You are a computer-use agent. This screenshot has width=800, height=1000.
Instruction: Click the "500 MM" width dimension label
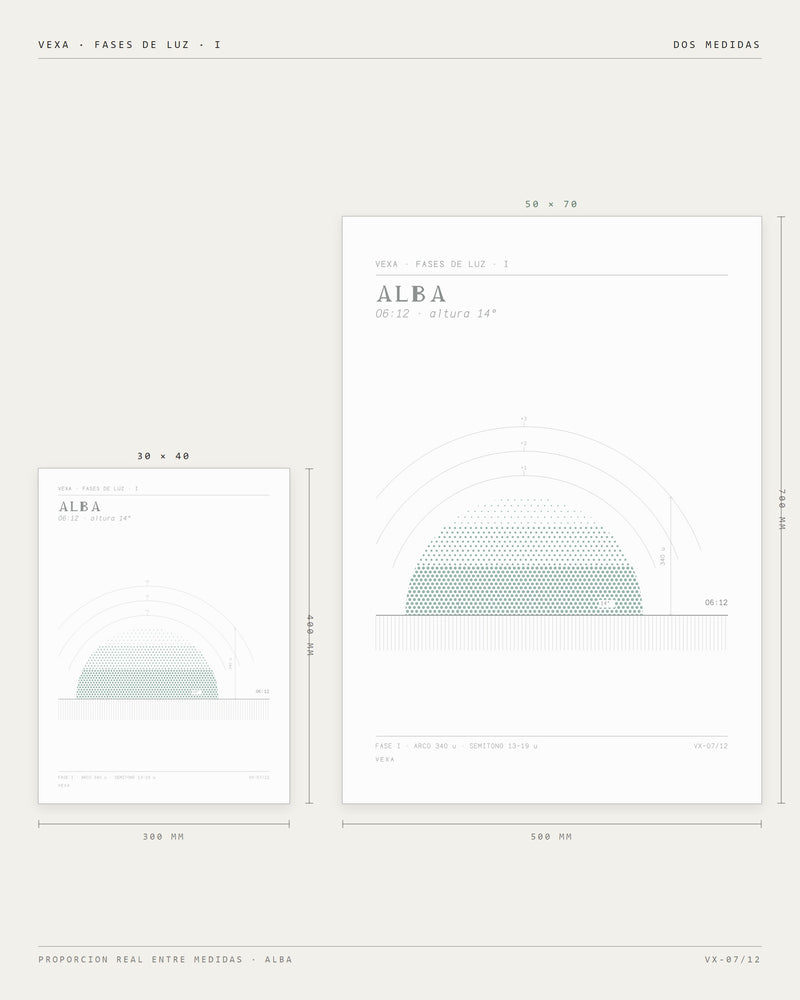[551, 837]
